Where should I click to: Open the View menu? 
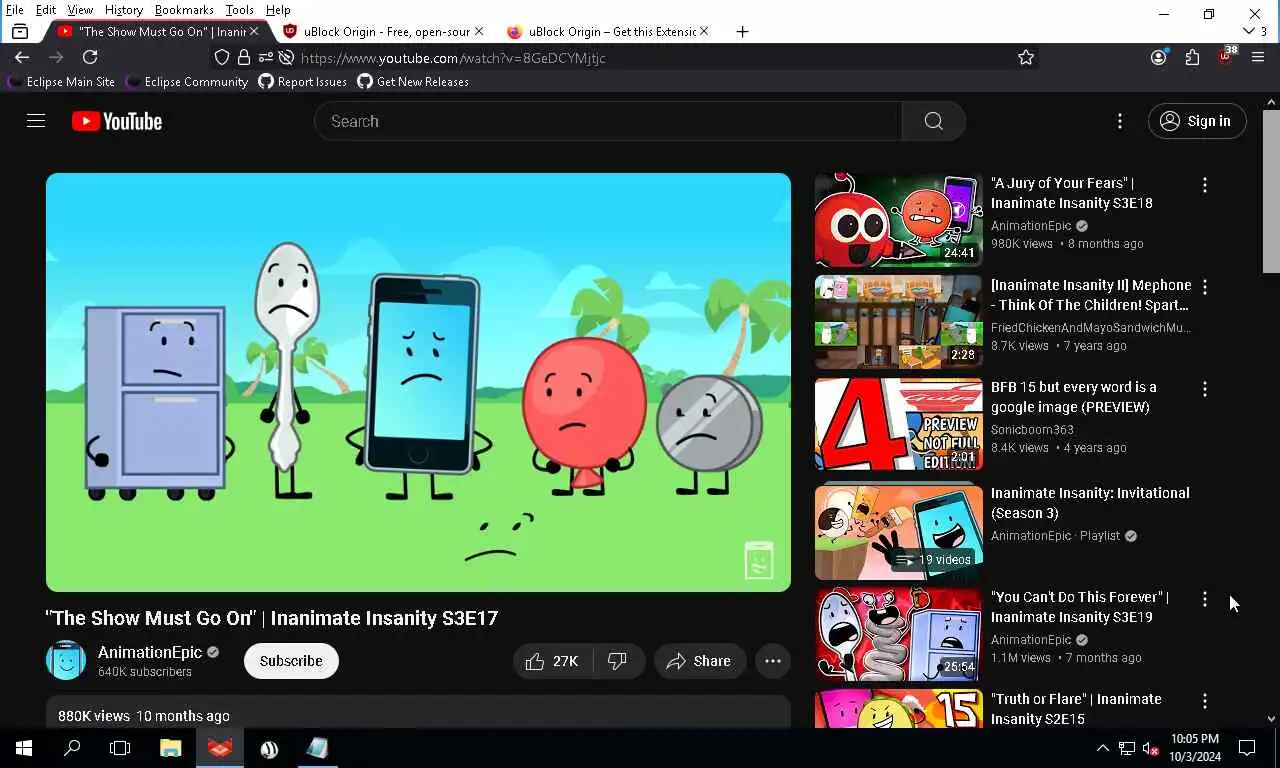click(x=80, y=10)
